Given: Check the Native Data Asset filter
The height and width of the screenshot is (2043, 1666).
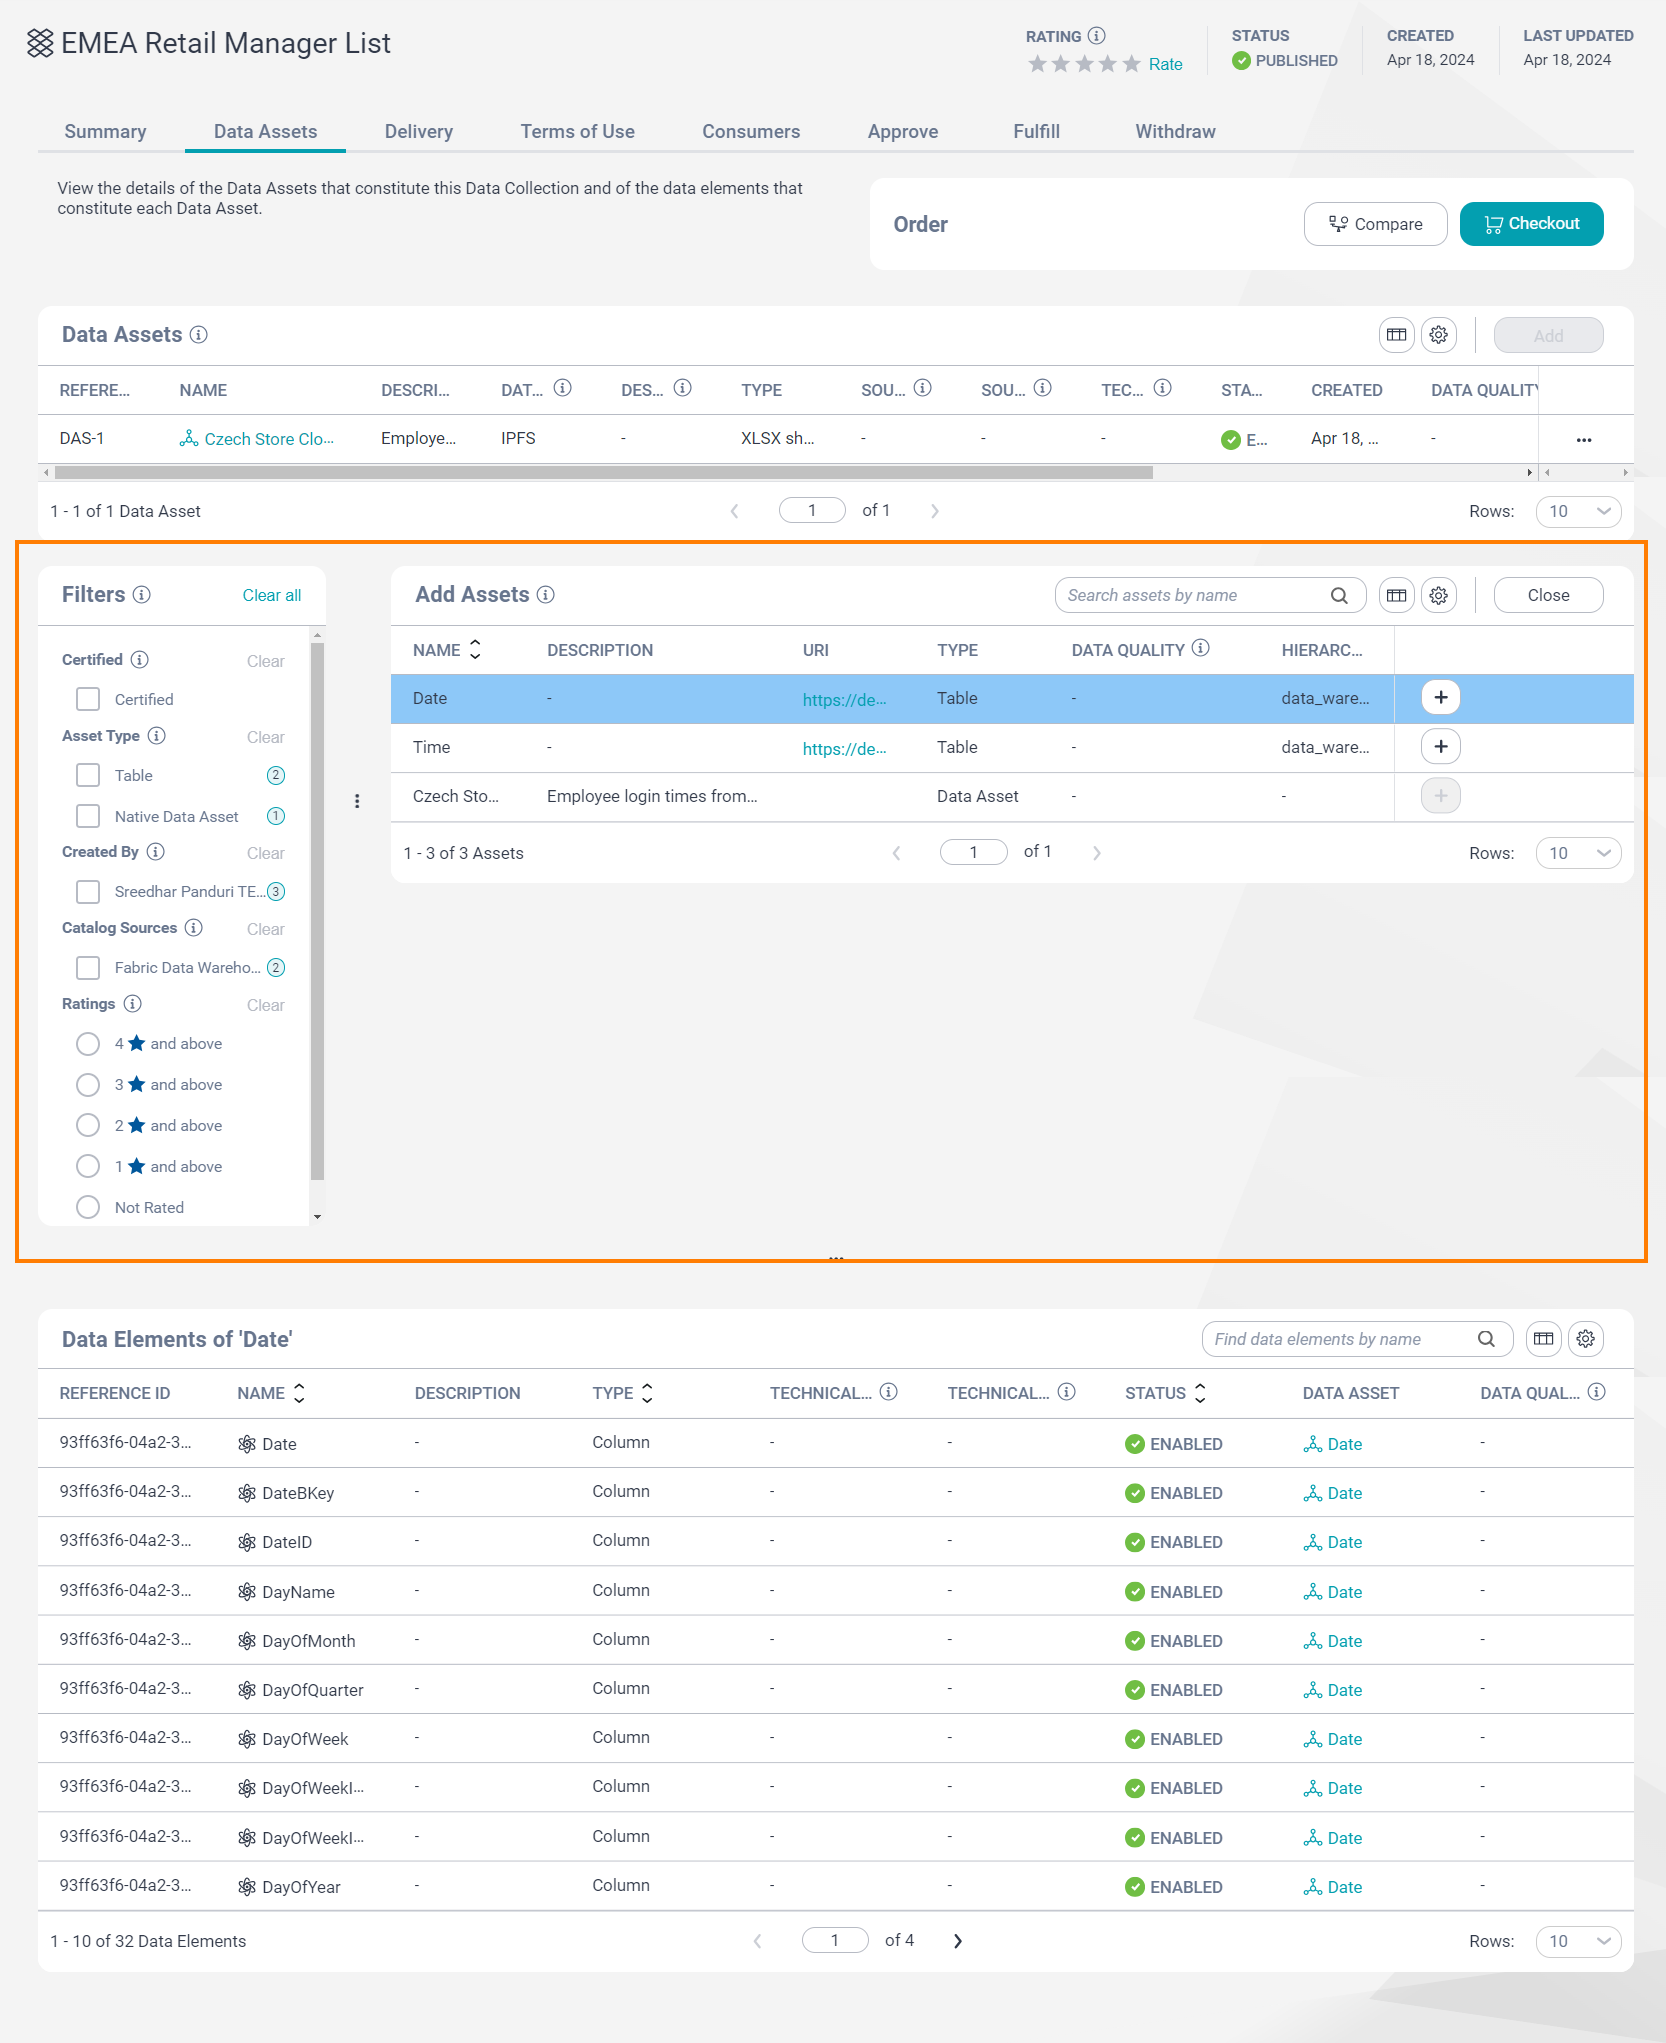Looking at the screenshot, I should point(88,816).
